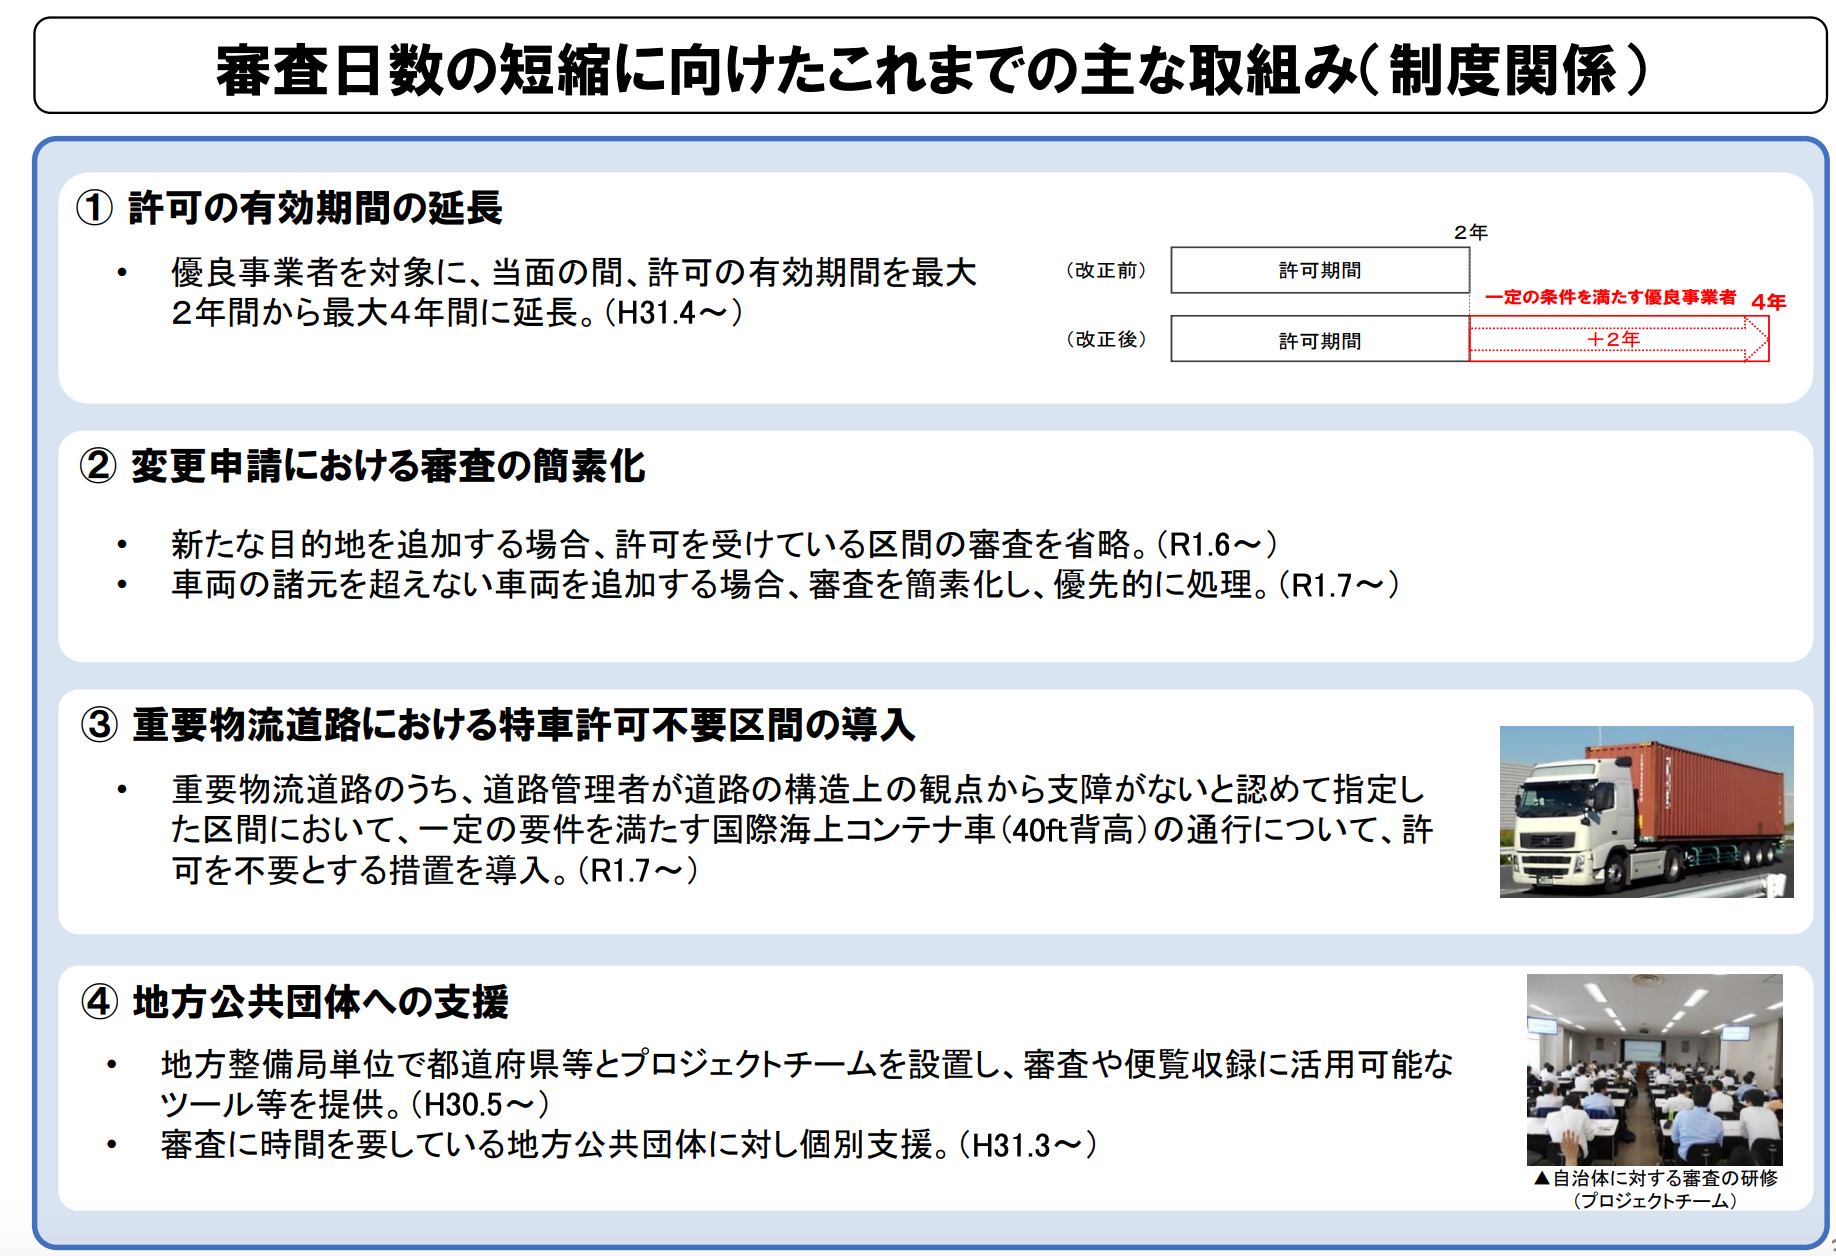Select heading ① 許可の有効期間の延長
The height and width of the screenshot is (1256, 1836).
(290, 208)
